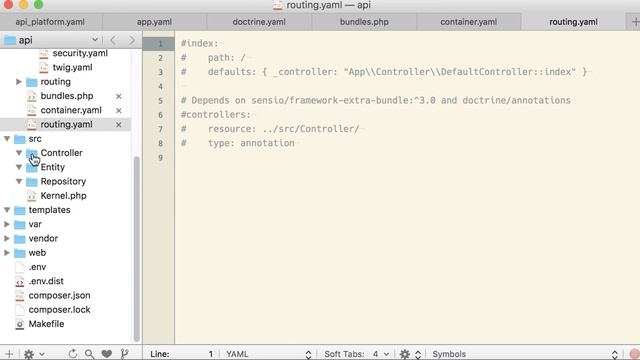640x360 pixels.
Task: Search in the file browser
Action: 89,354
